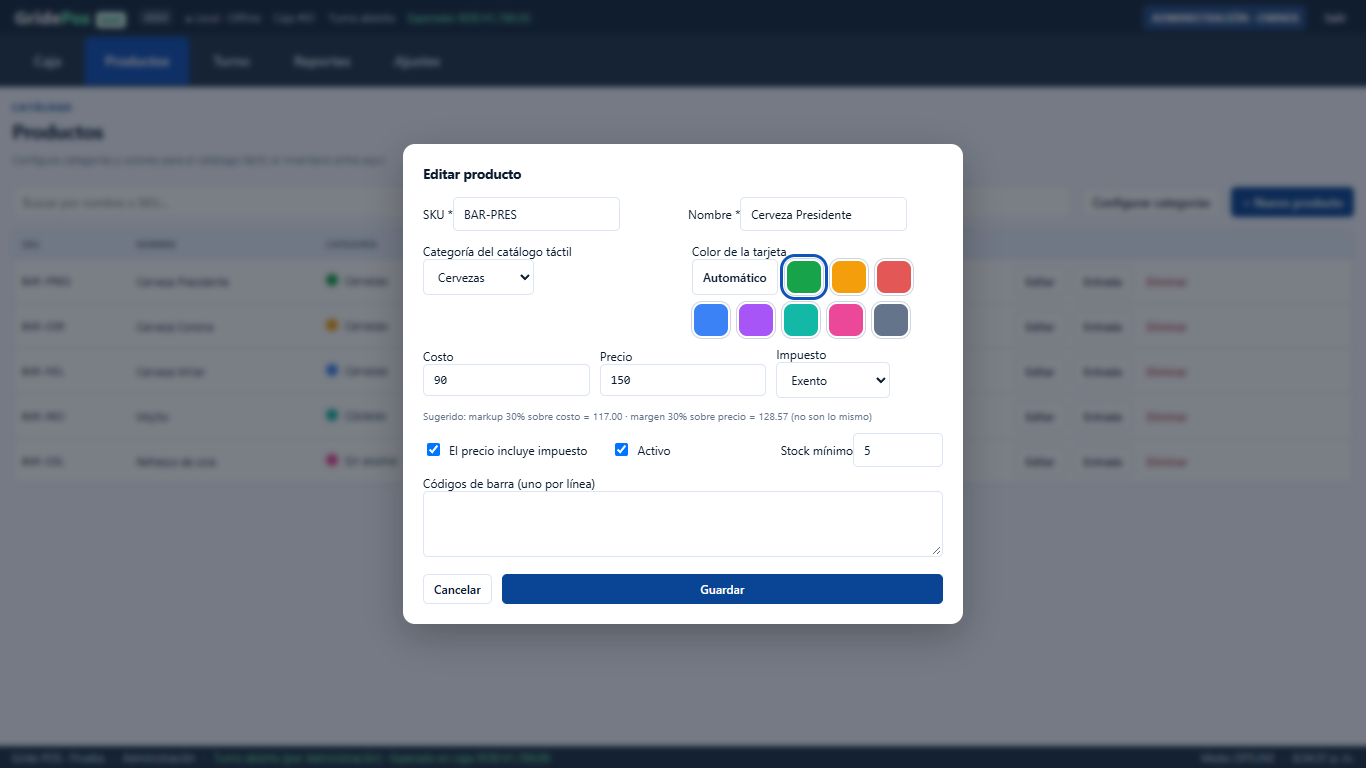Select the pink card color swatch
Image resolution: width=1366 pixels, height=768 pixels.
(x=846, y=320)
